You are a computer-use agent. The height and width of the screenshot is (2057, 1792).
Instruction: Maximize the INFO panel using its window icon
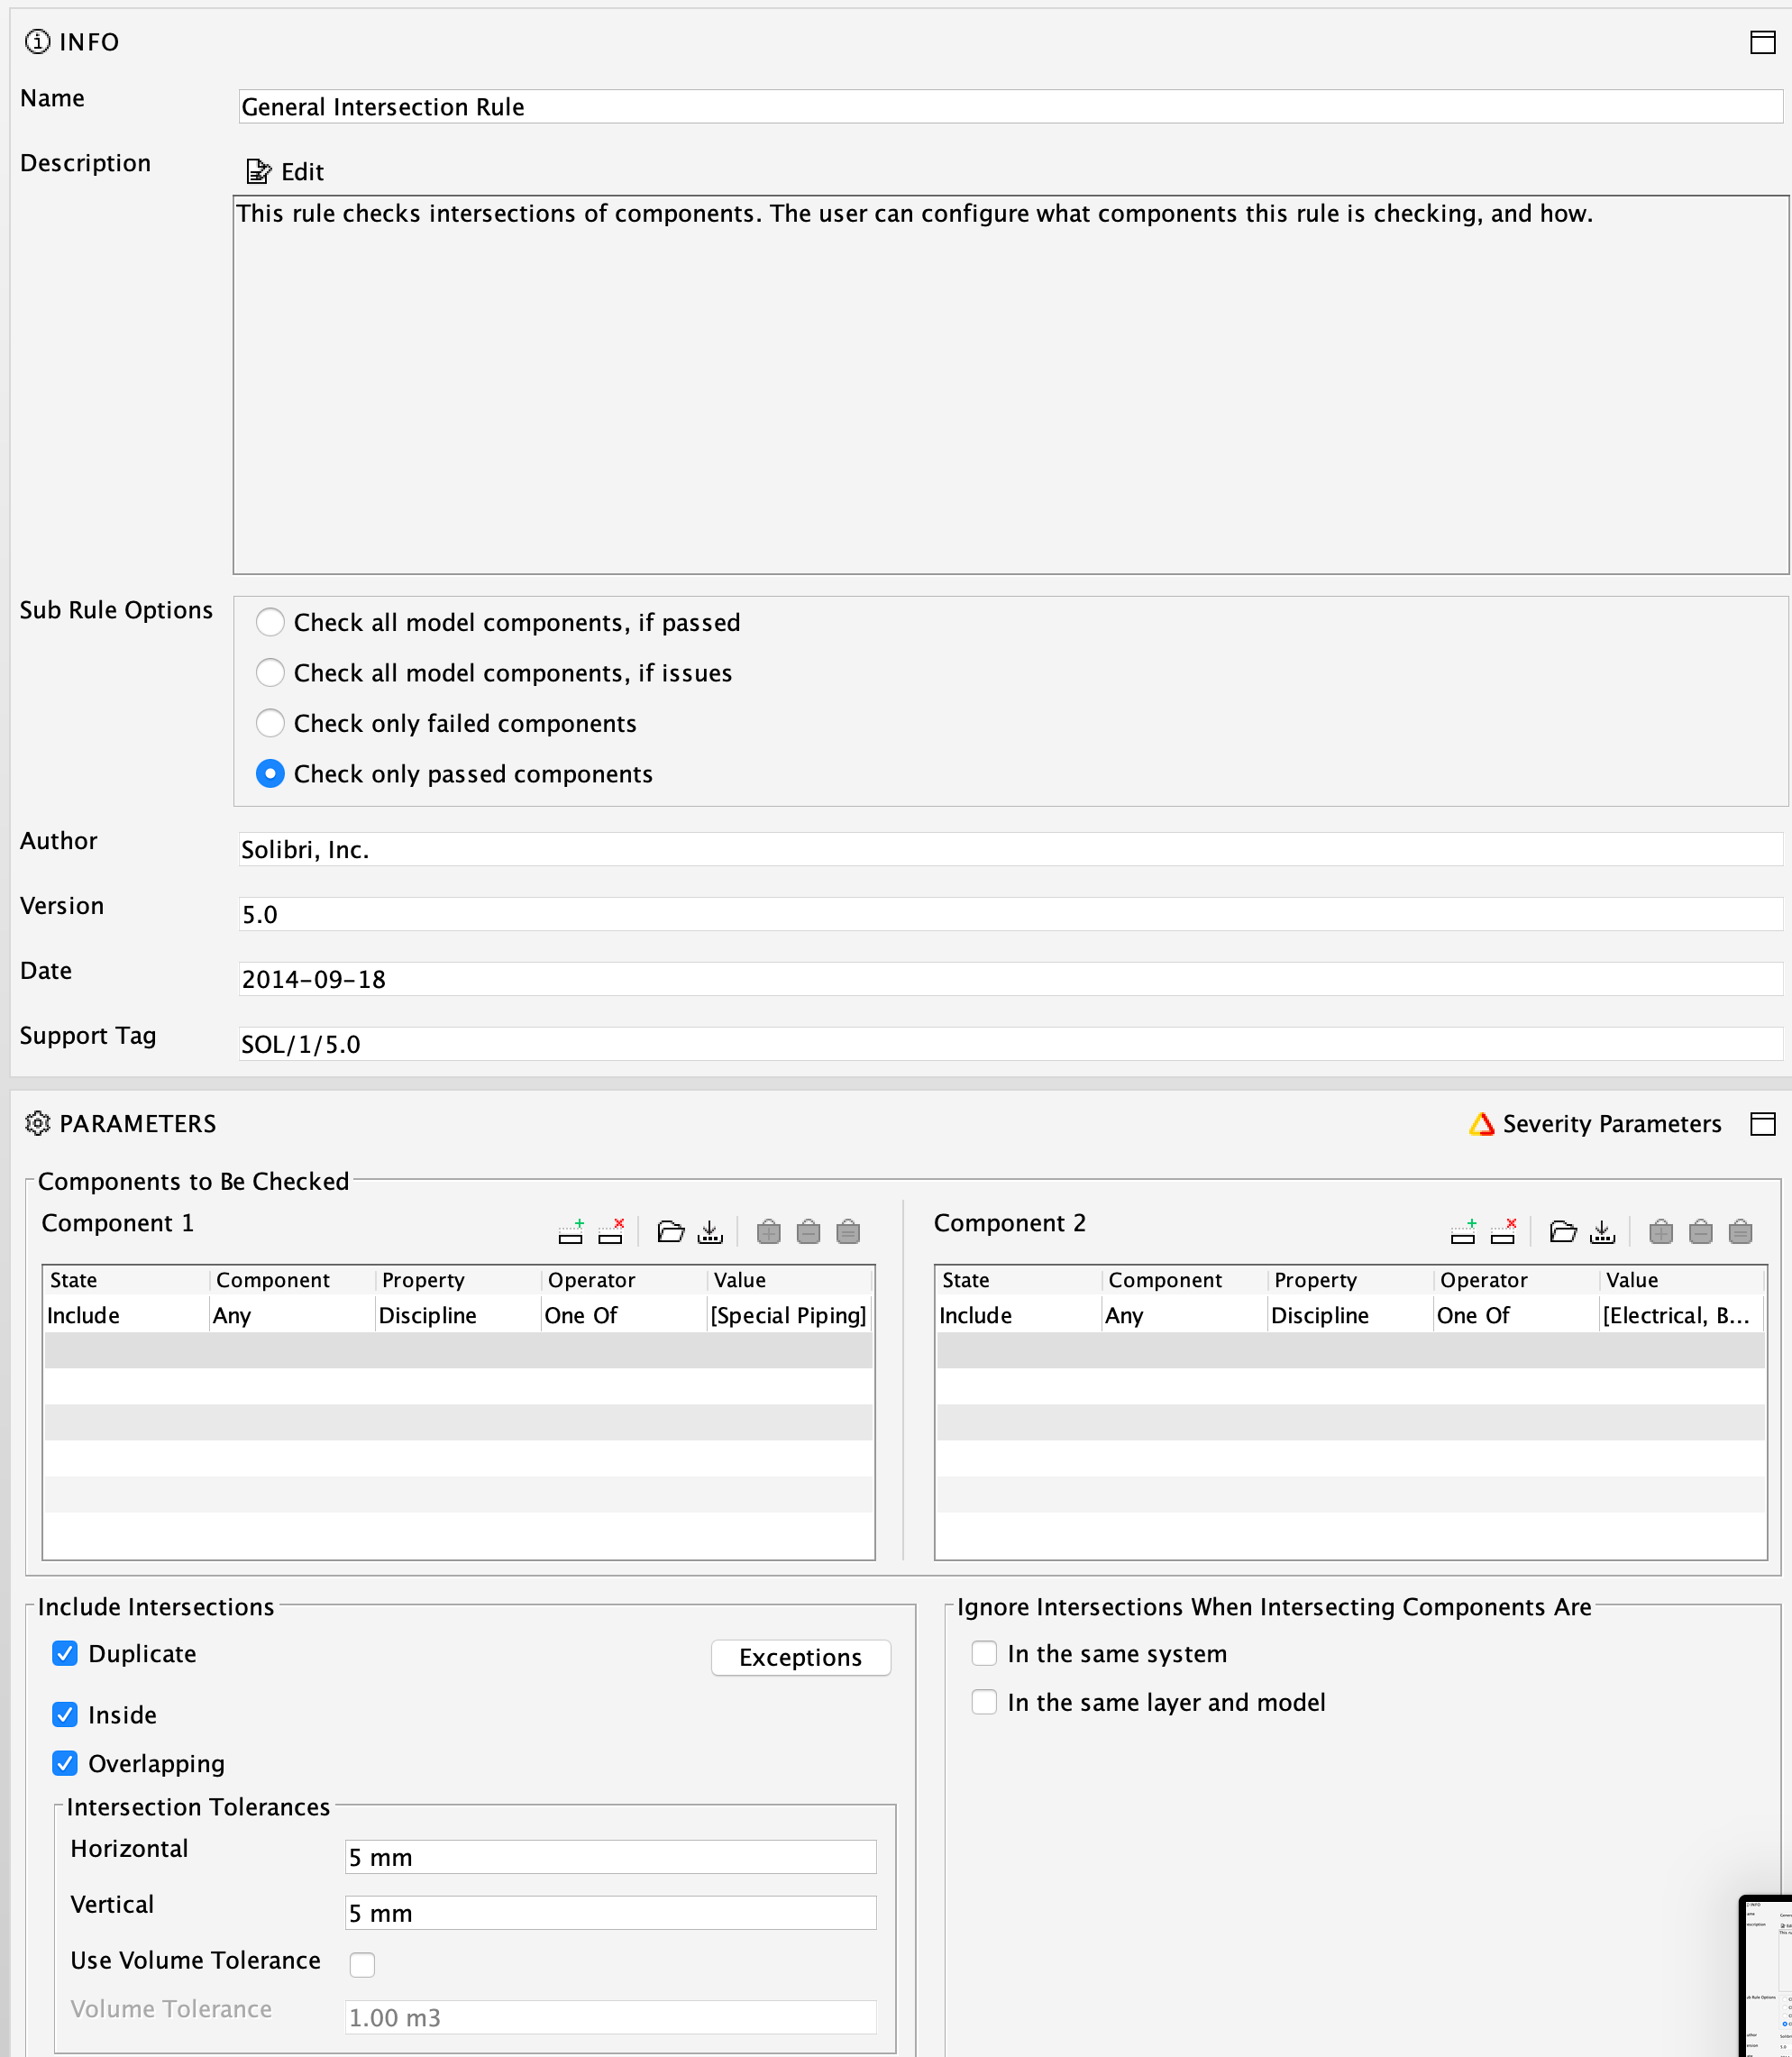(1762, 42)
